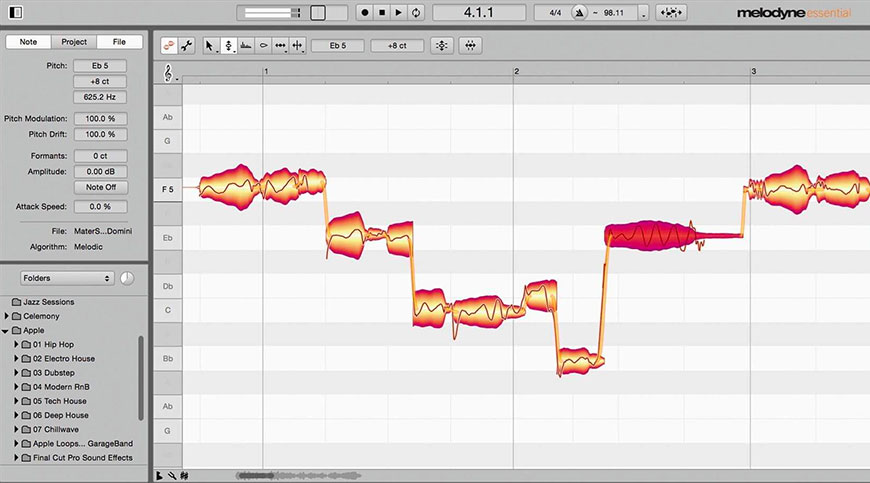Click the quantize time macro button
Image resolution: width=870 pixels, height=483 pixels.
(x=470, y=46)
